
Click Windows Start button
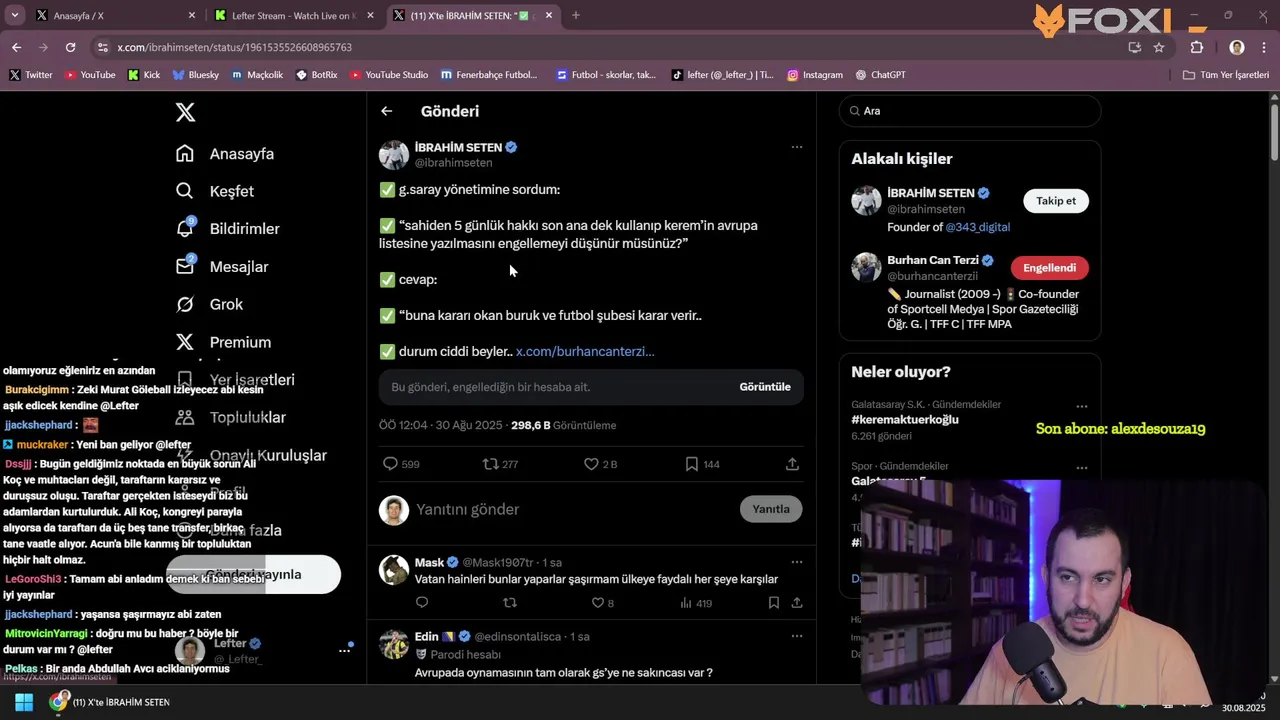click(x=24, y=702)
